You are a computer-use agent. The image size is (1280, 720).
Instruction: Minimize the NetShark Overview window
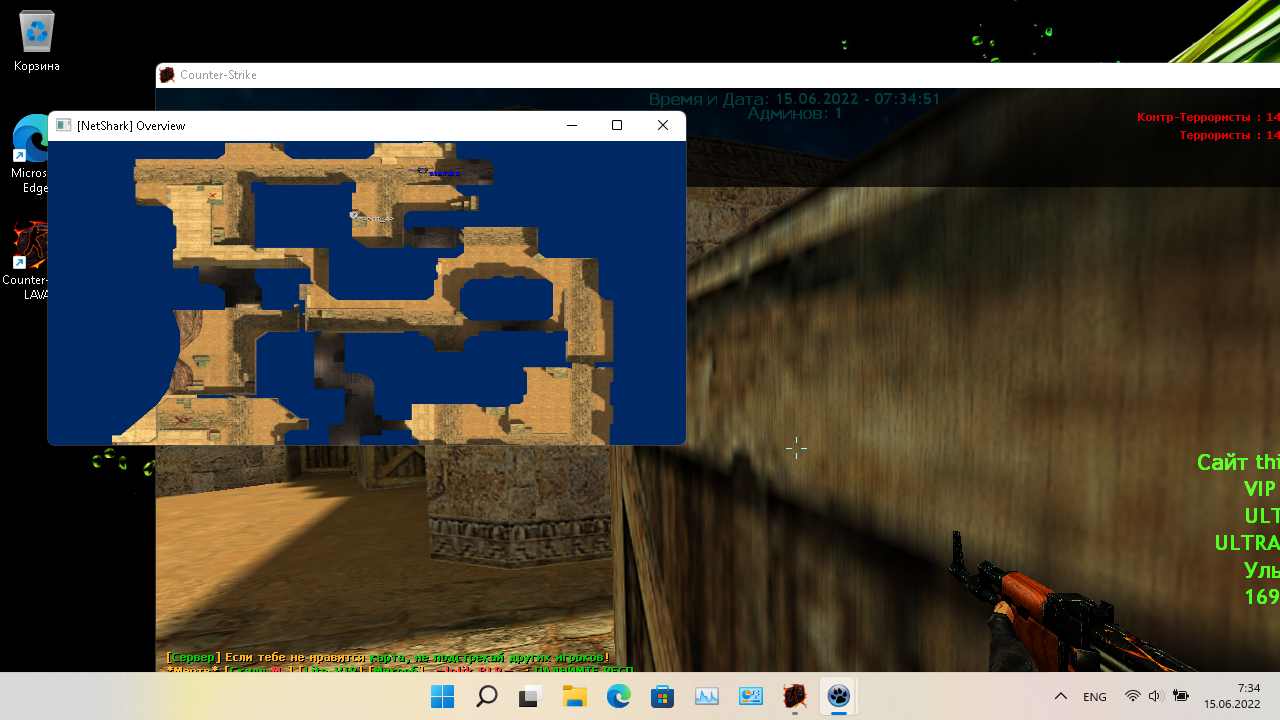click(572, 125)
